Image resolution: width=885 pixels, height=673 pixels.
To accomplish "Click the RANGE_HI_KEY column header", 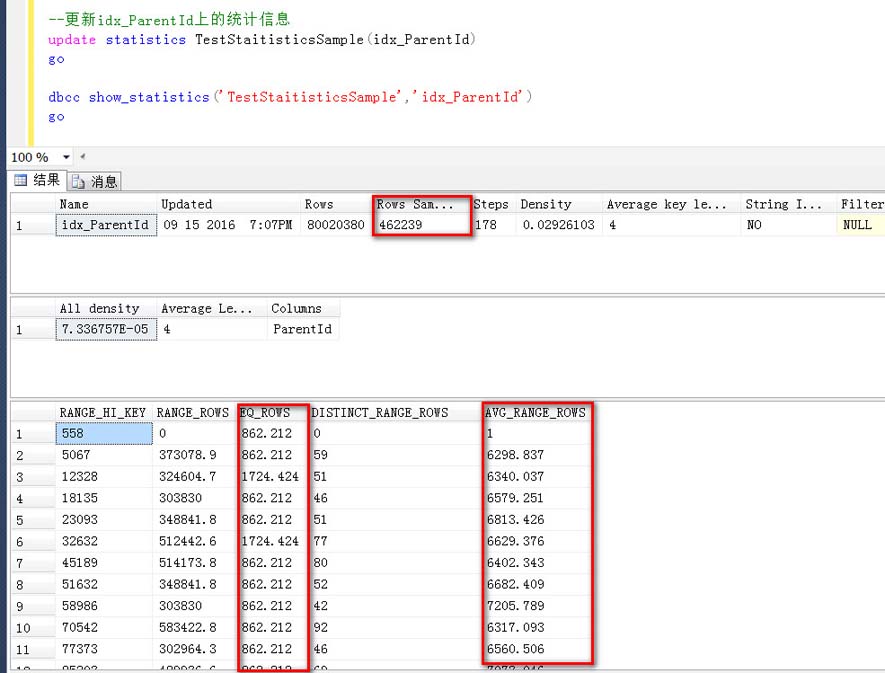I will point(103,412).
